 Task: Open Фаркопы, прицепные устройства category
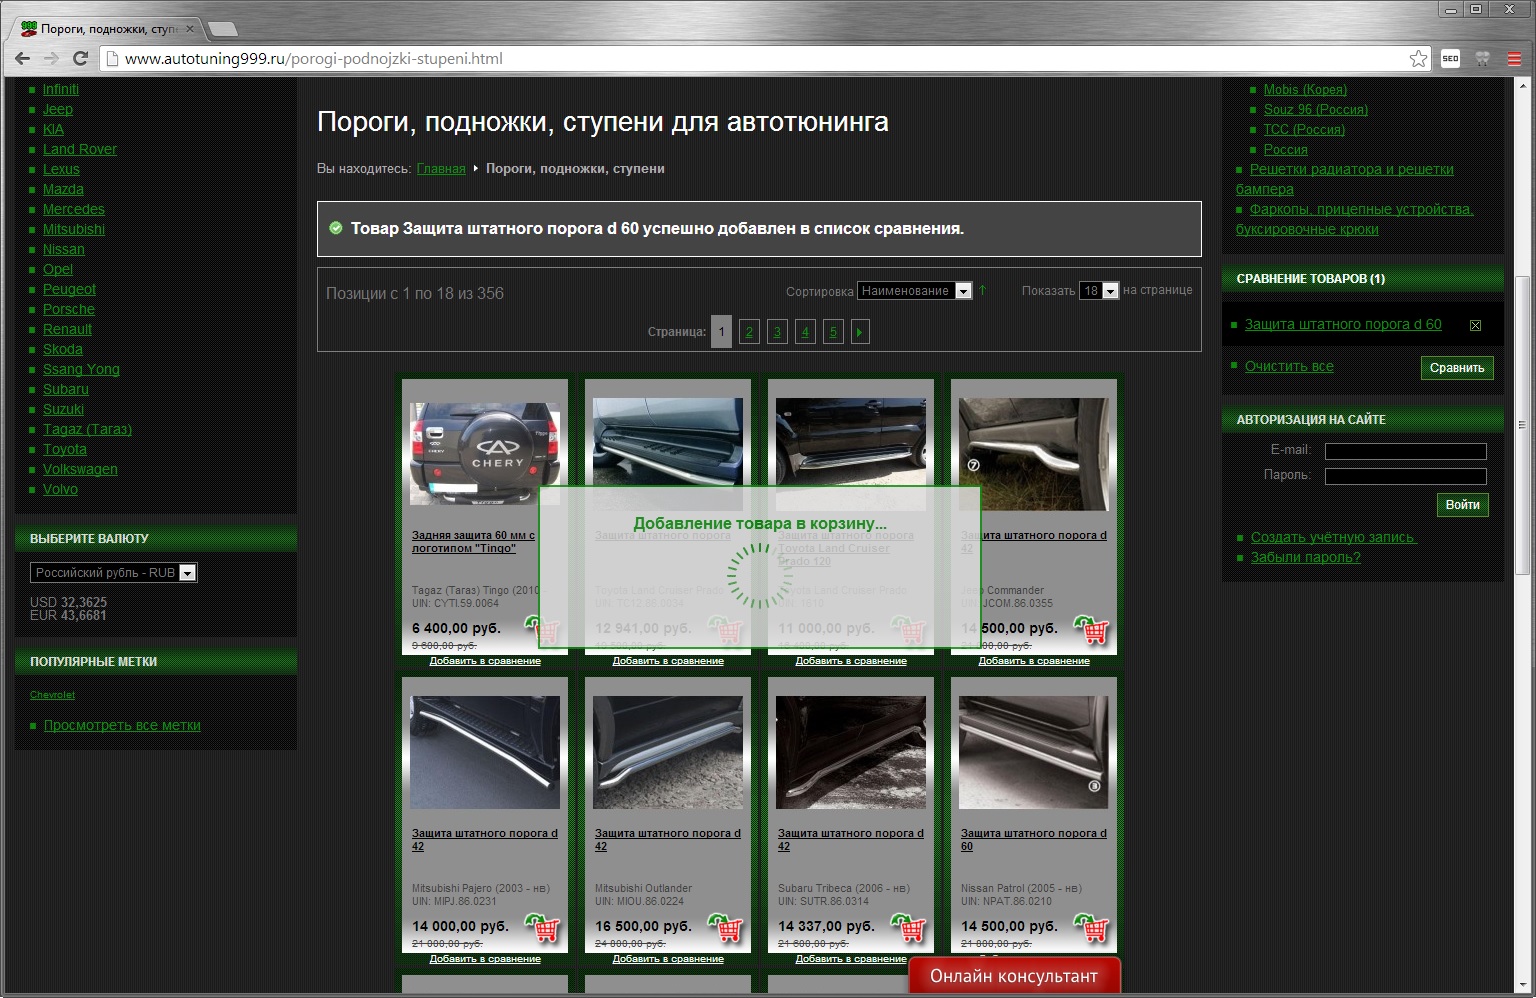click(x=1355, y=219)
